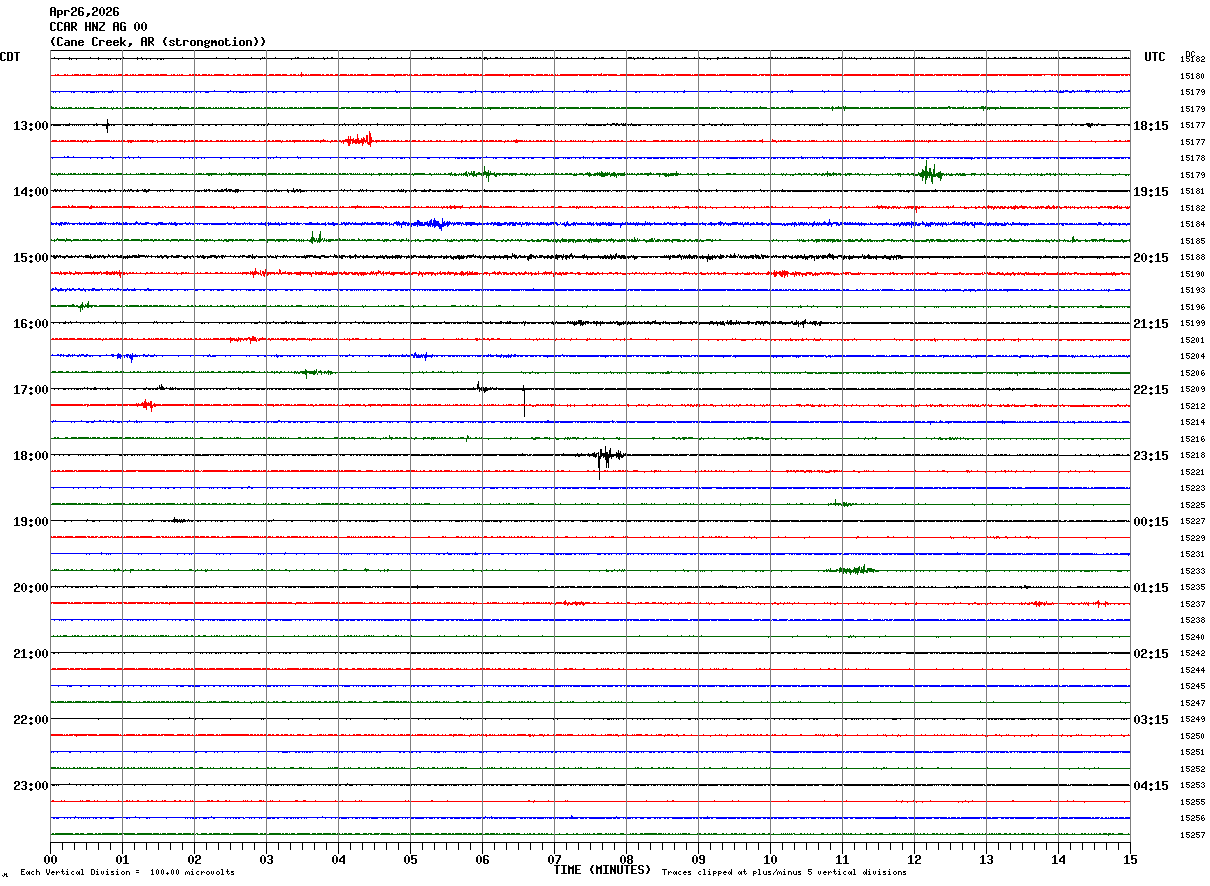The width and height of the screenshot is (1210, 886).
Task: Click the "23:15" UTC time label
Action: tap(1151, 456)
